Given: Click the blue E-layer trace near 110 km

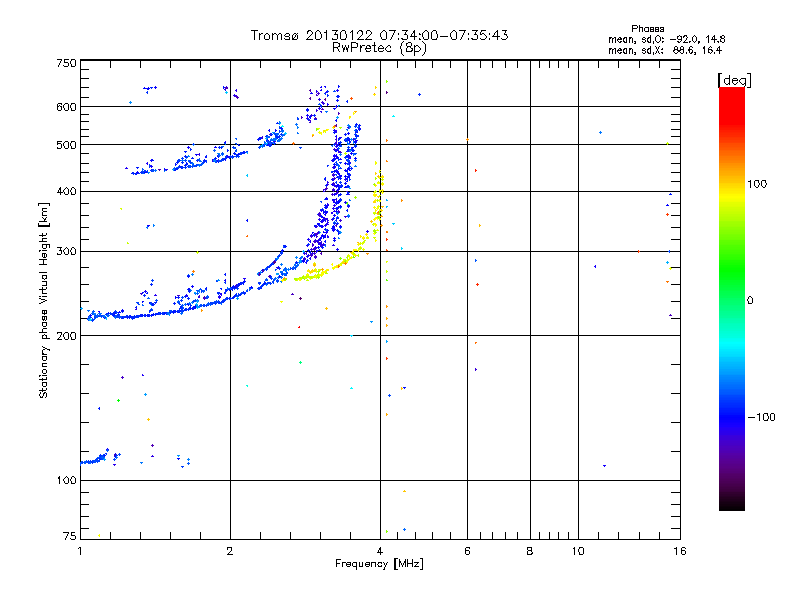Looking at the screenshot, I should click(x=94, y=460).
